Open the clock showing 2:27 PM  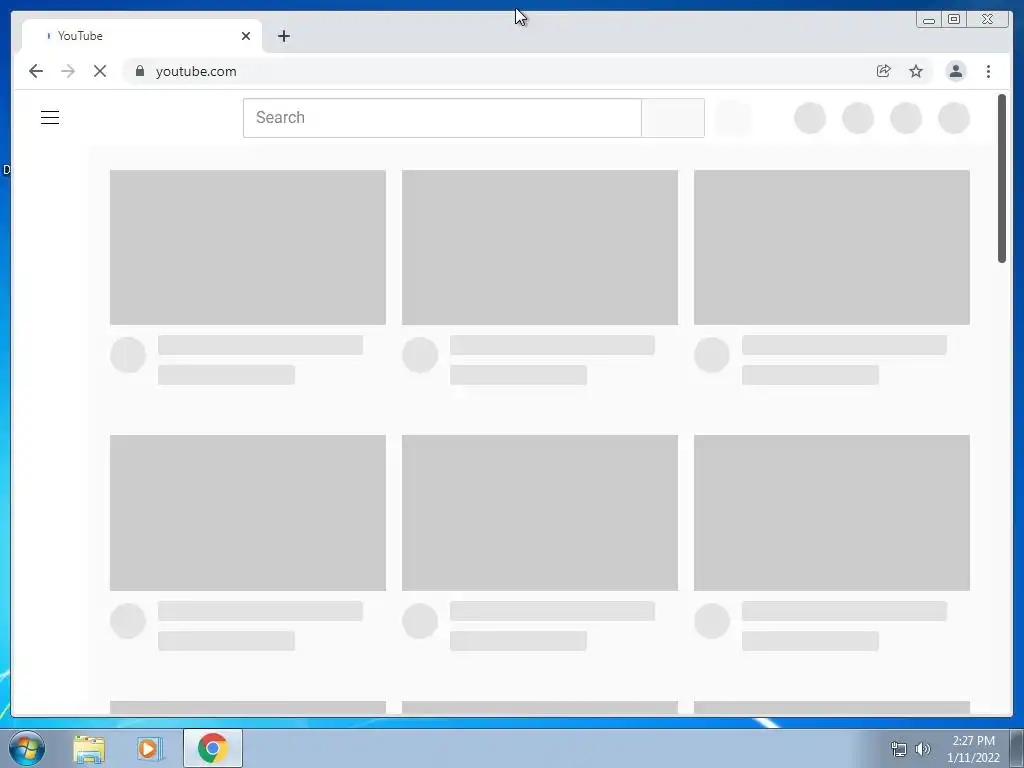[973, 749]
